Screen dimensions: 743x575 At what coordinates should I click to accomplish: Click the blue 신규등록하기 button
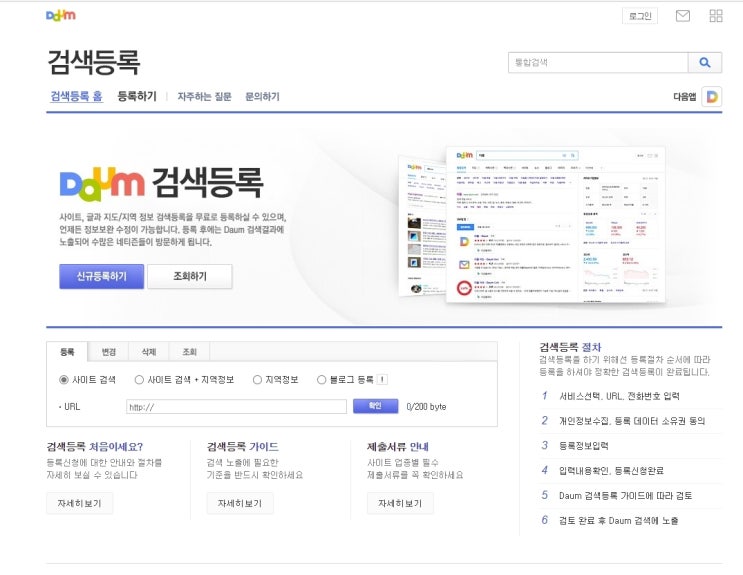(x=101, y=276)
